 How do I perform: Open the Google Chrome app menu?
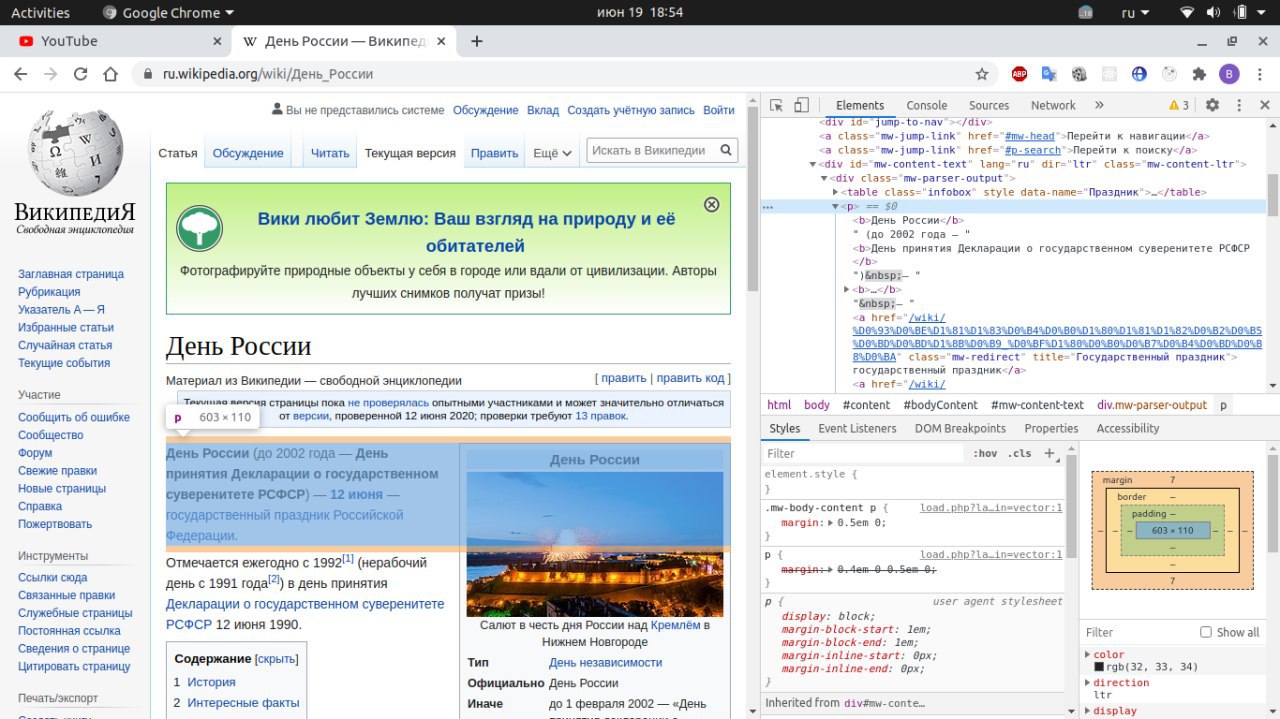click(x=169, y=13)
